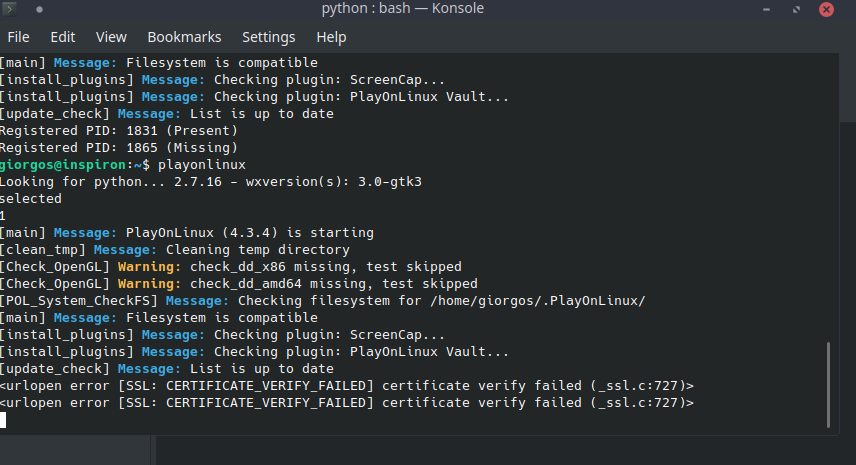Open the Edit menu
Image resolution: width=856 pixels, height=465 pixels.
tap(63, 37)
